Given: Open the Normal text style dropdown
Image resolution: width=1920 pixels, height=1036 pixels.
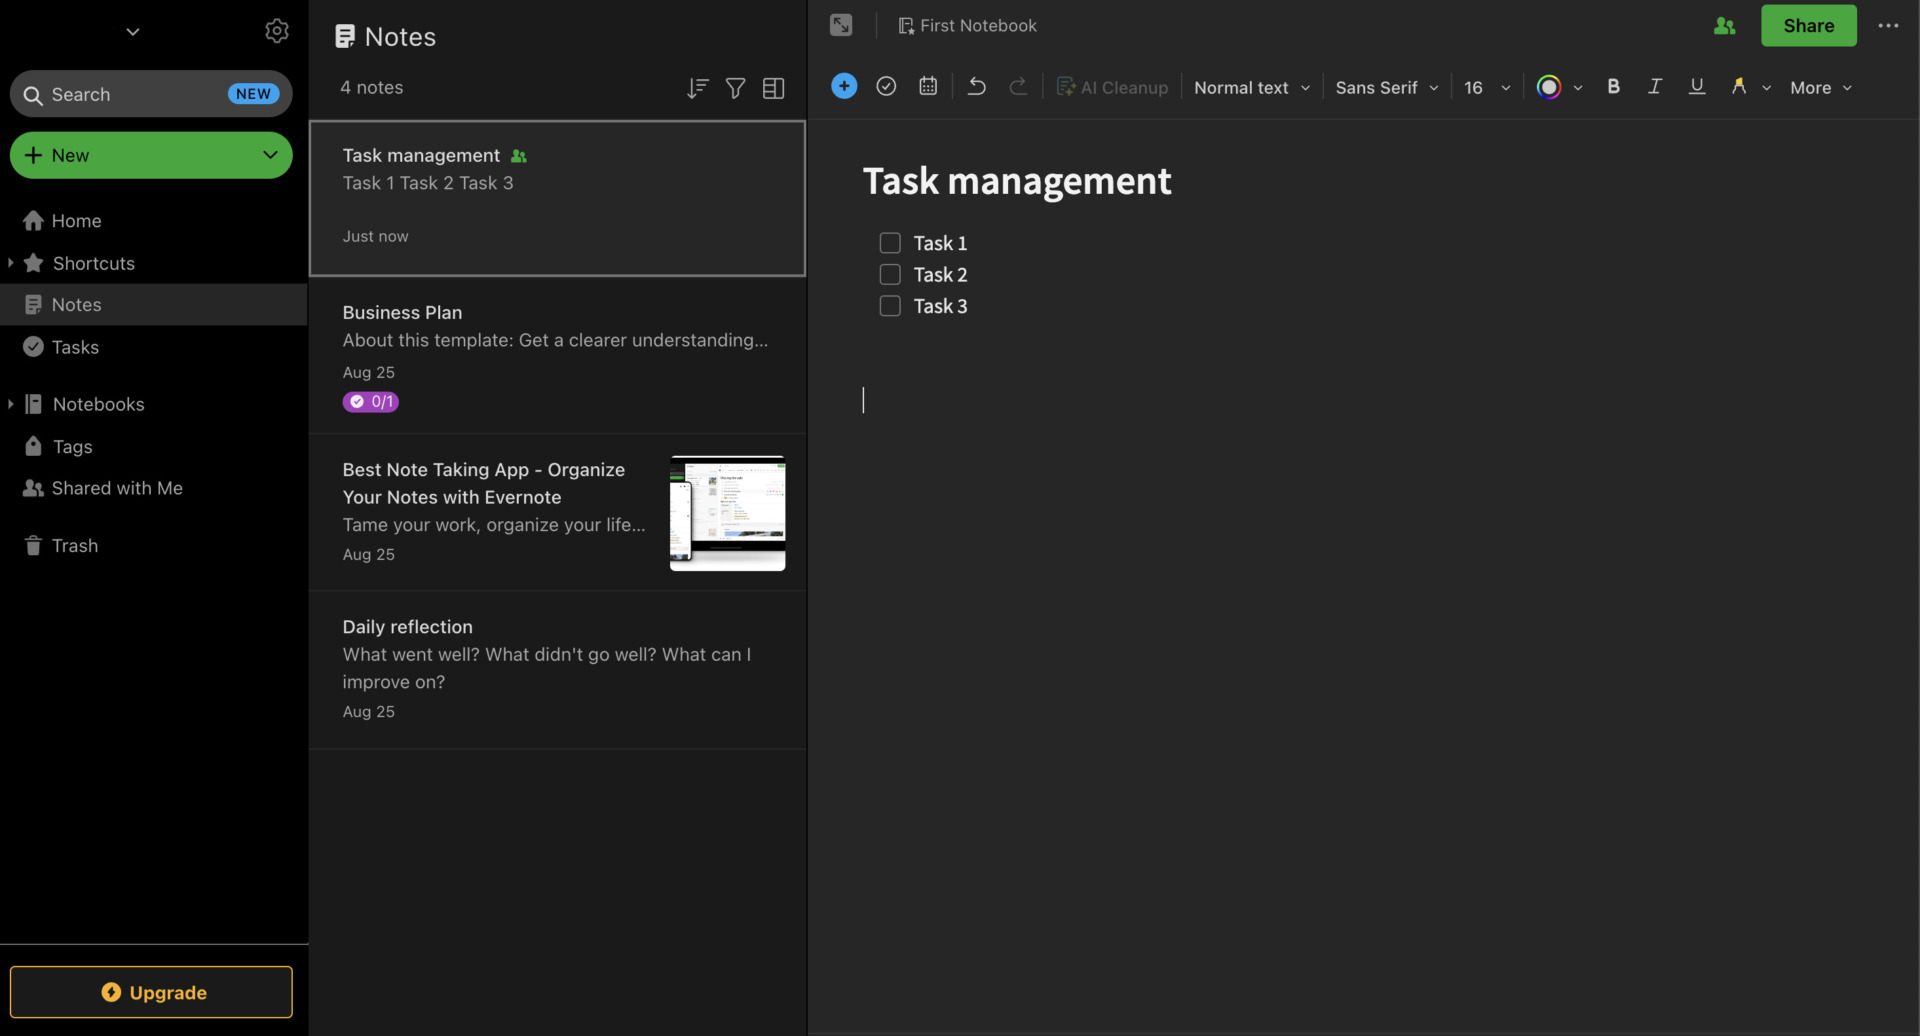Looking at the screenshot, I should click(1250, 87).
